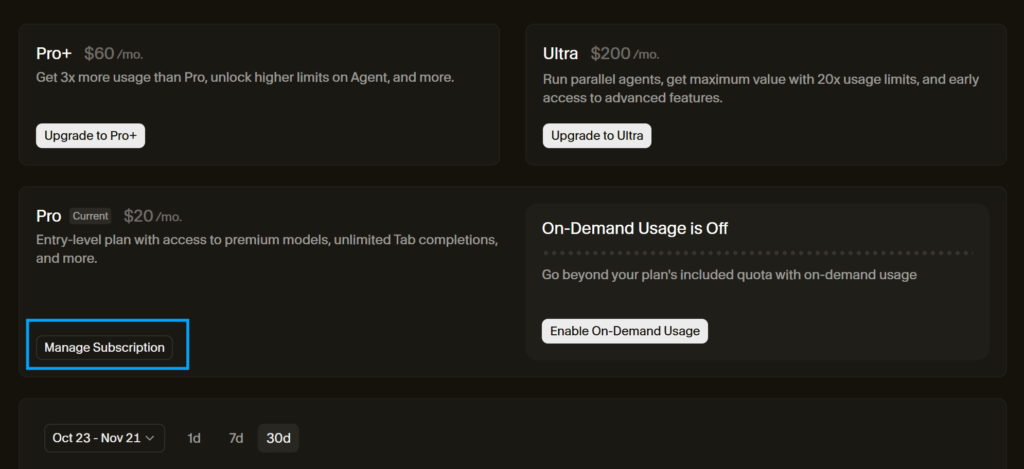
Task: Click the chevron arrow in the date range selector
Action: 151,438
